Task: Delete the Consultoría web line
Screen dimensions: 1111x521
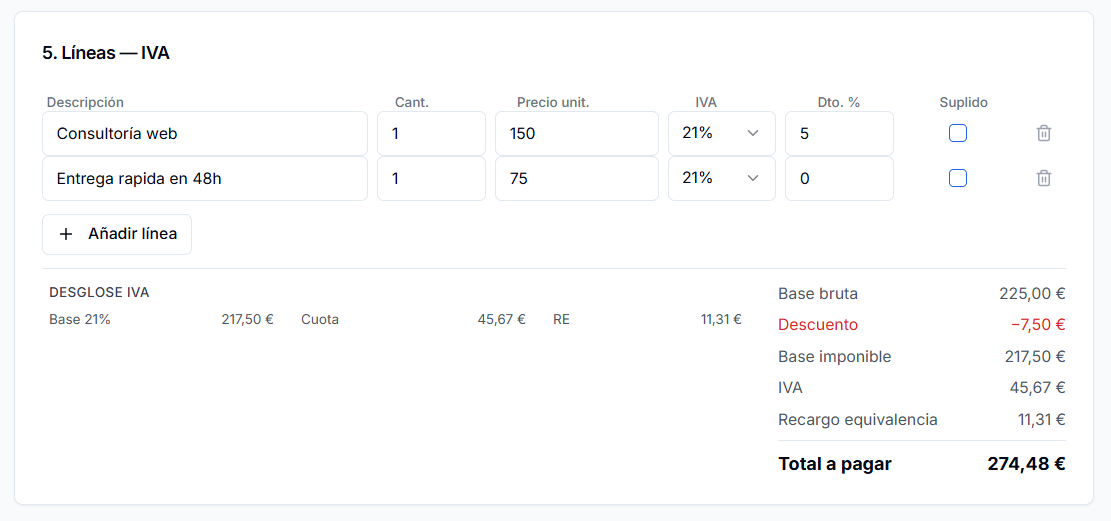Action: (1043, 133)
